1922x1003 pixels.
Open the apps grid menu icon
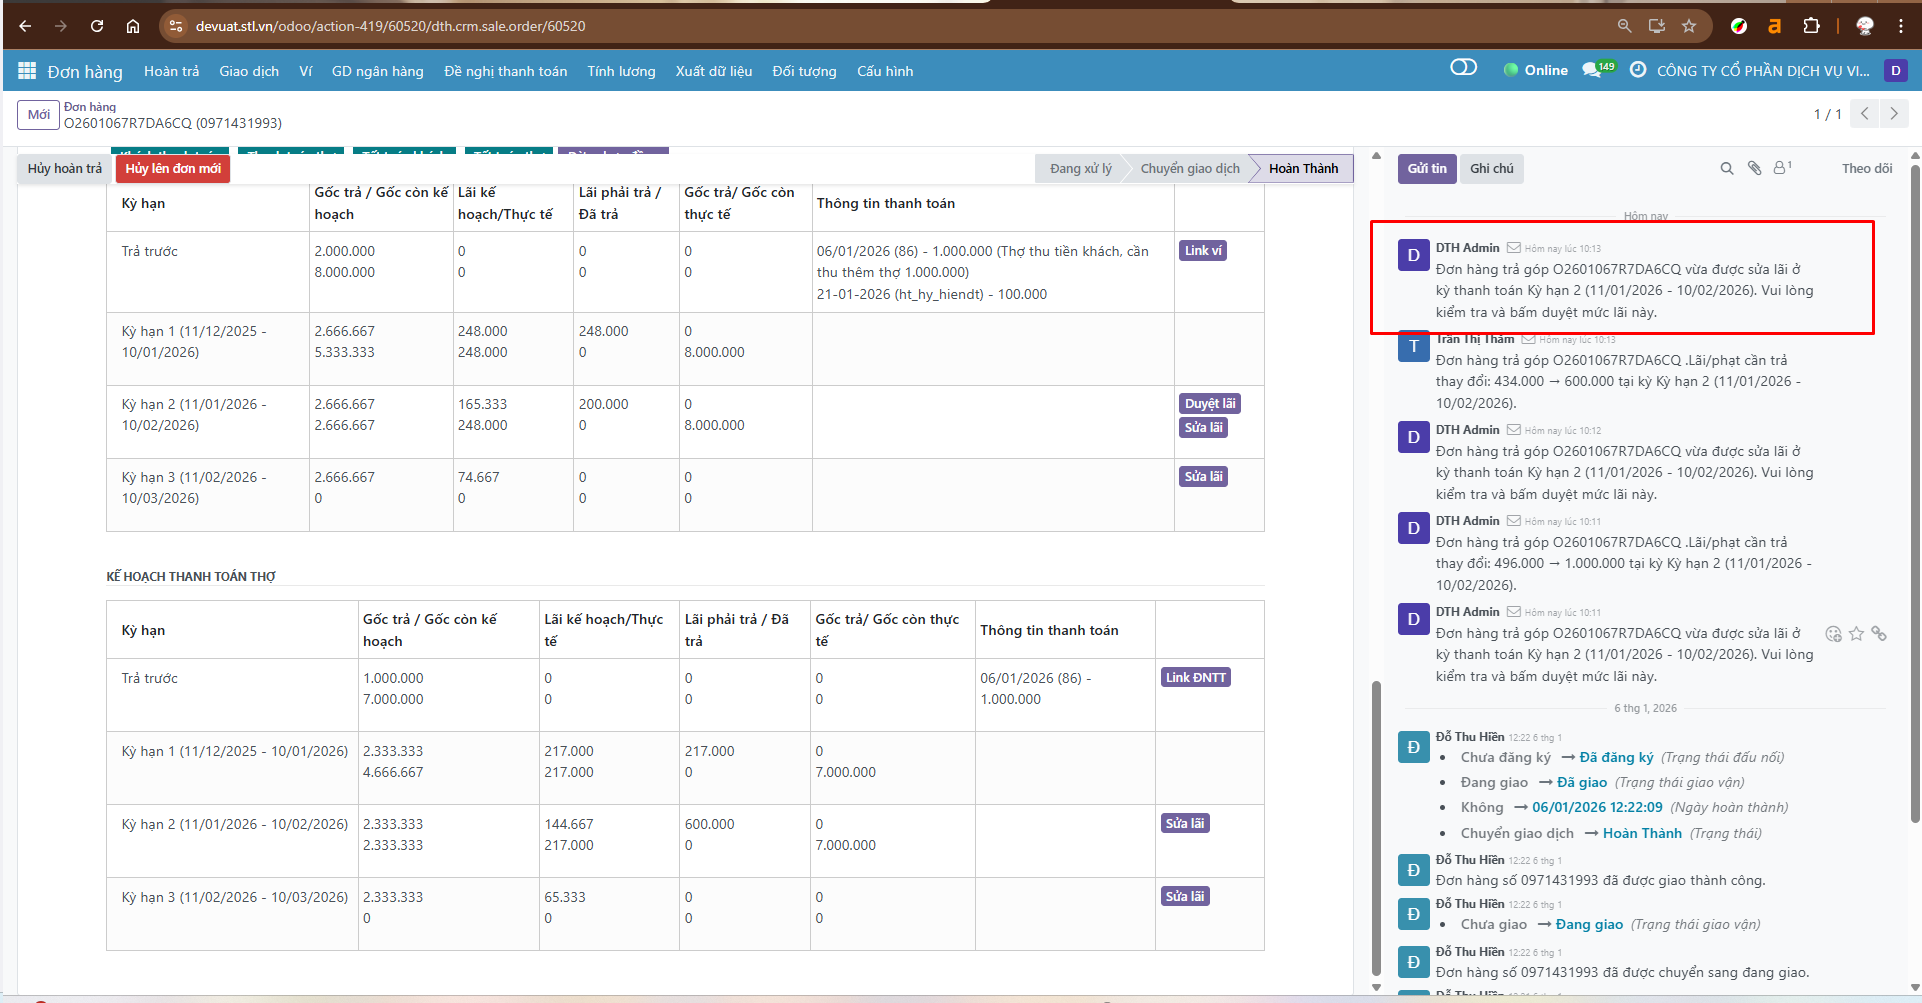tap(27, 71)
